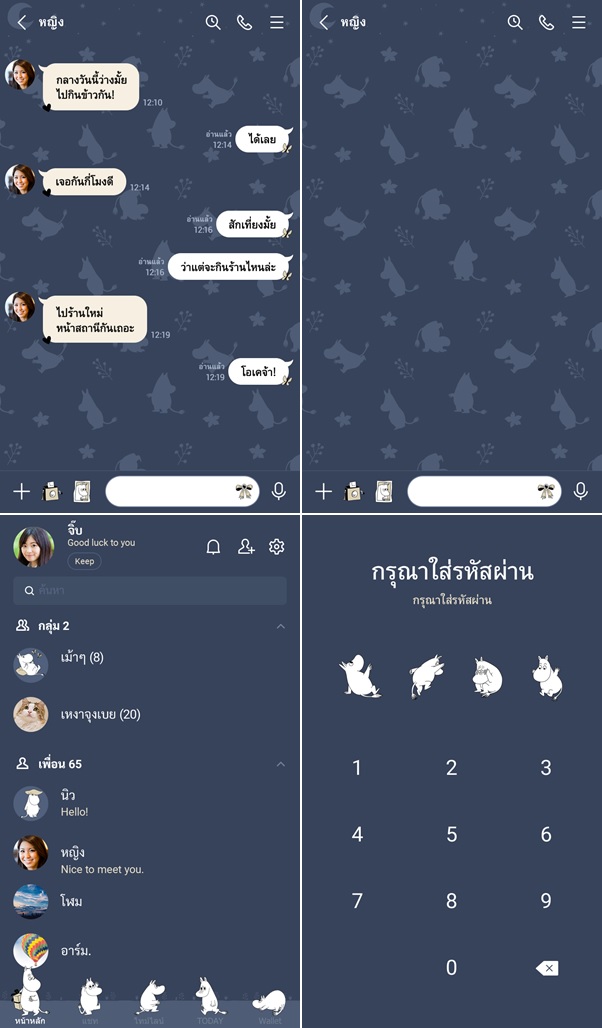Tap the Keep button under profile
Screen dimensions: 602x1028
coord(84,561)
